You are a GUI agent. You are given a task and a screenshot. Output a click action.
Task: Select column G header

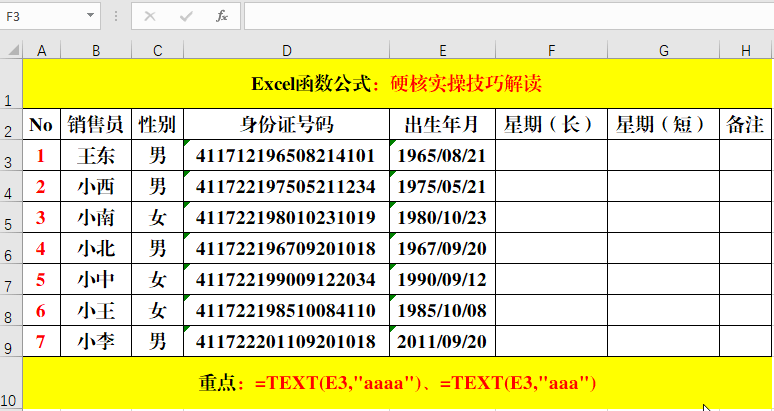[x=663, y=50]
